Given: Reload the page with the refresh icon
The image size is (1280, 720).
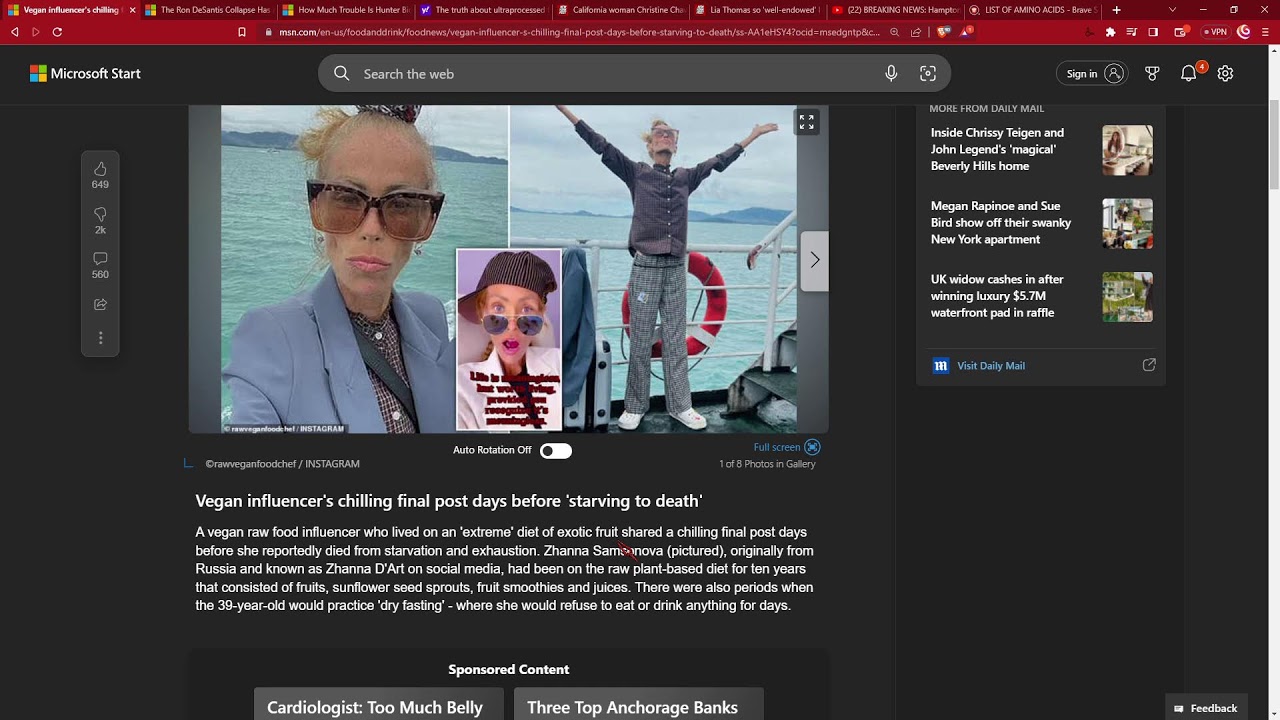Looking at the screenshot, I should click(x=57, y=32).
